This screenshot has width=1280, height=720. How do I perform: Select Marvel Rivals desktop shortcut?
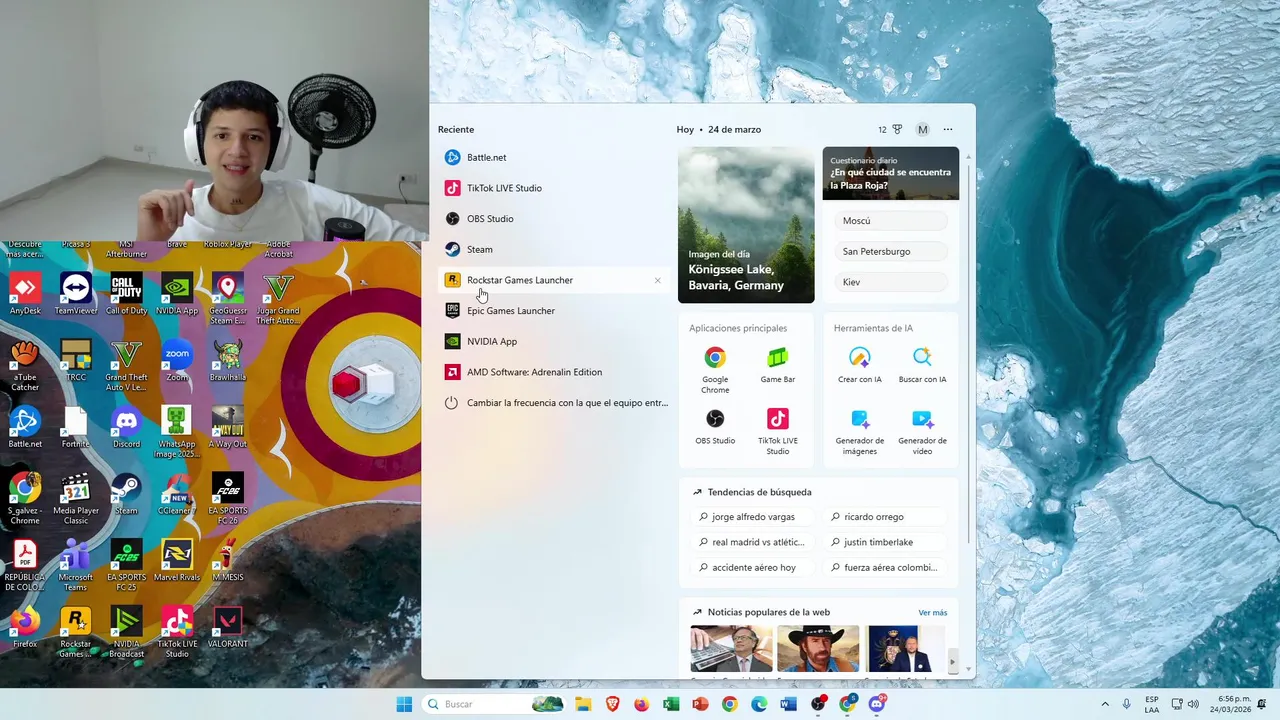tap(177, 560)
